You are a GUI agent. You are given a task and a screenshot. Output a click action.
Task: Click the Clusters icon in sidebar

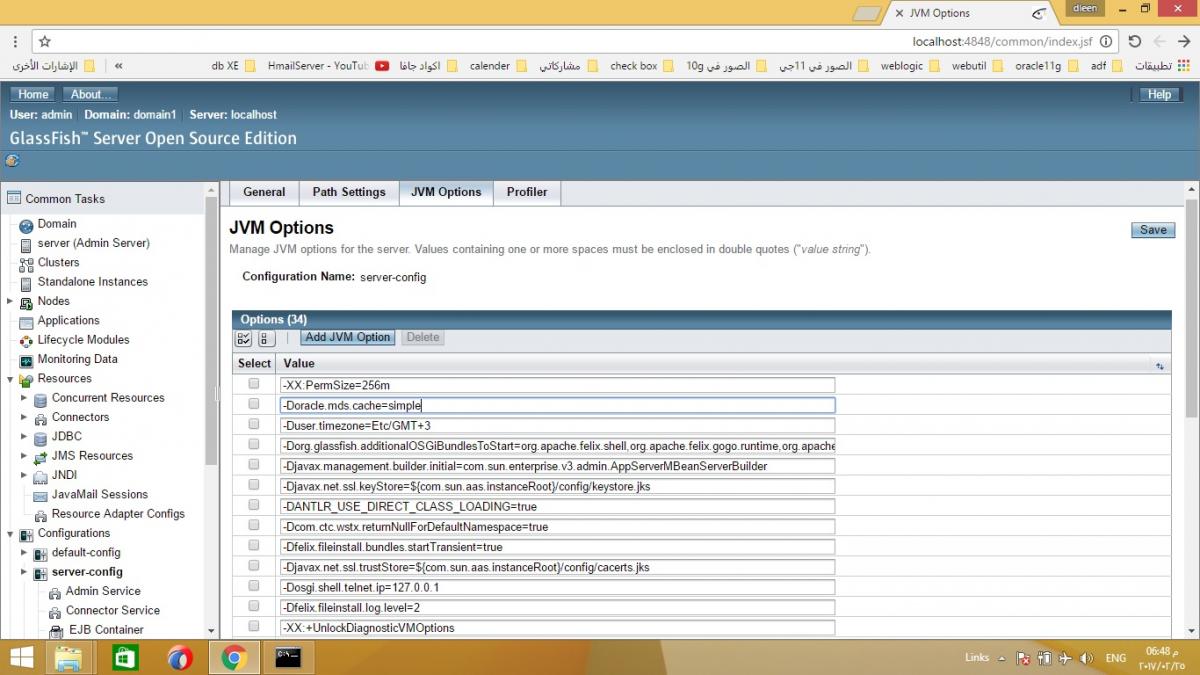[26, 263]
